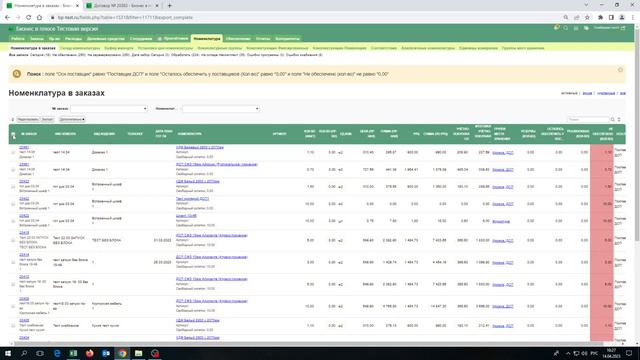640x360 pixels.
Task: Open the Расходы main menu tab
Action: [73, 39]
